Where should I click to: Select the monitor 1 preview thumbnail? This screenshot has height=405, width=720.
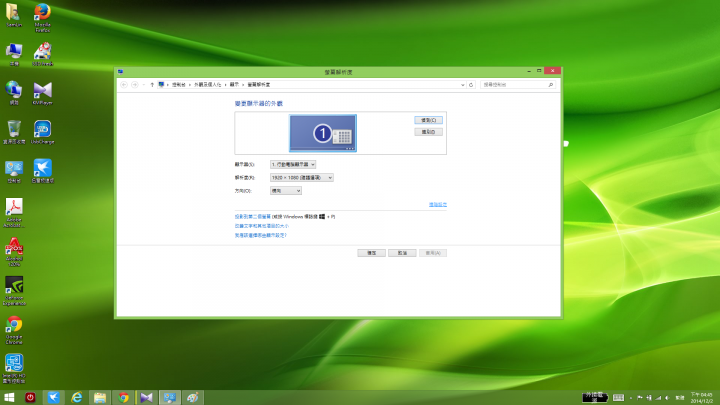(x=323, y=133)
